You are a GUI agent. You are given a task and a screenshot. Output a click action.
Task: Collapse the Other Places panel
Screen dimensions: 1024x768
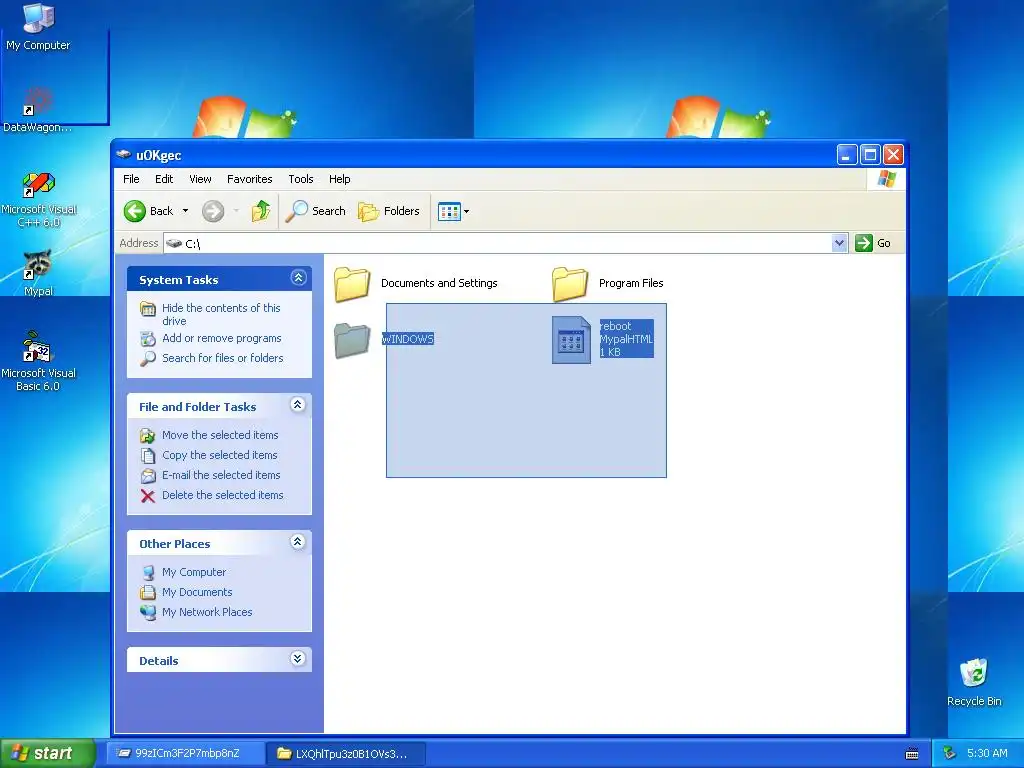[298, 542]
